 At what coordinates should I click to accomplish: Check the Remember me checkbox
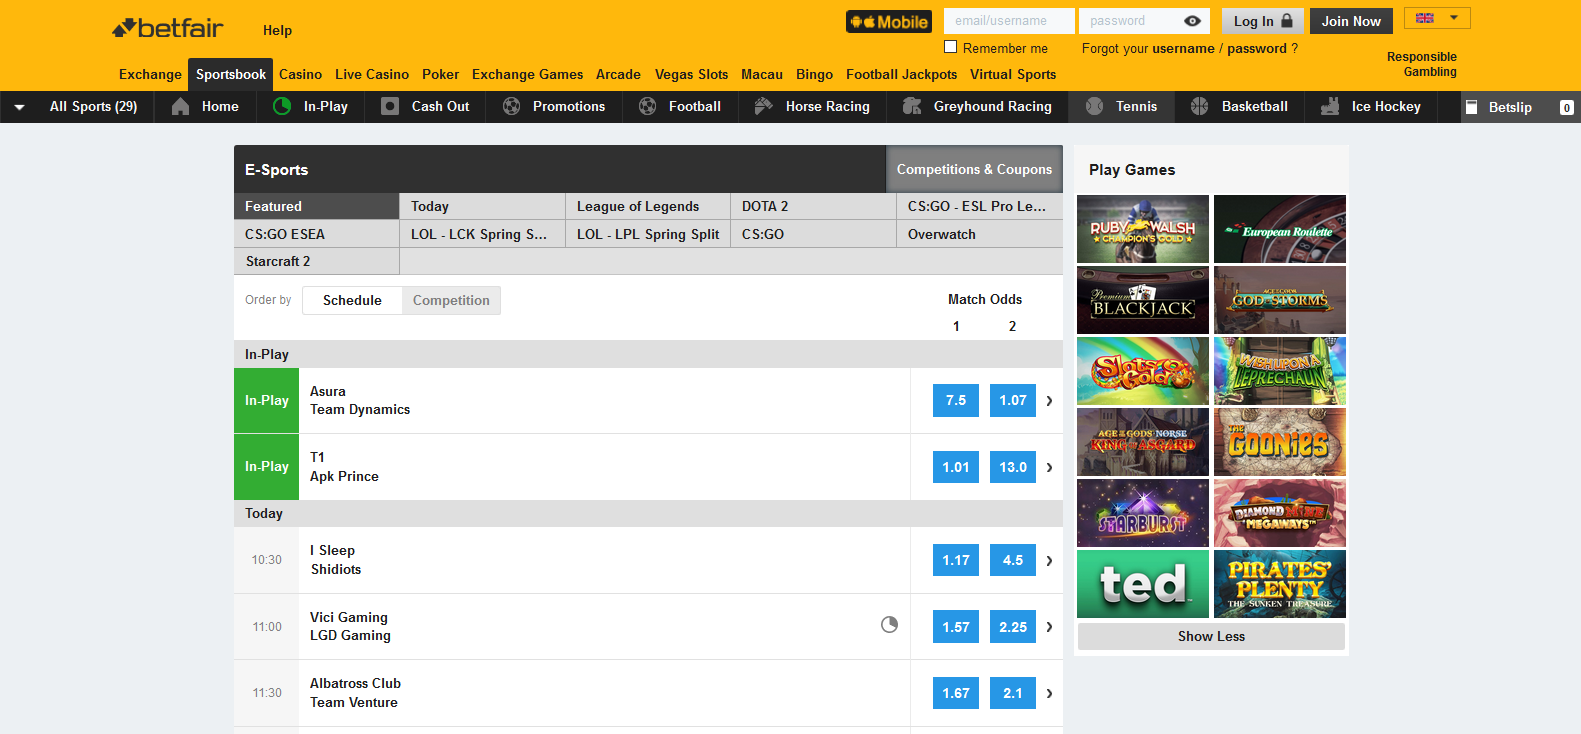[951, 47]
